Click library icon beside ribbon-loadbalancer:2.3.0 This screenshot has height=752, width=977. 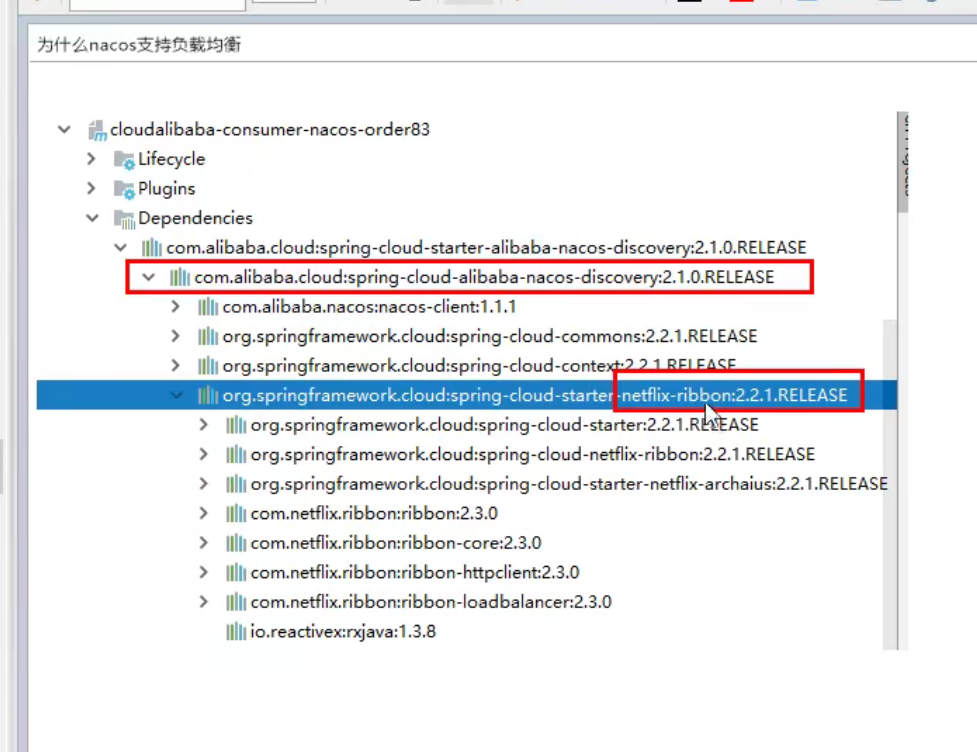coord(236,602)
